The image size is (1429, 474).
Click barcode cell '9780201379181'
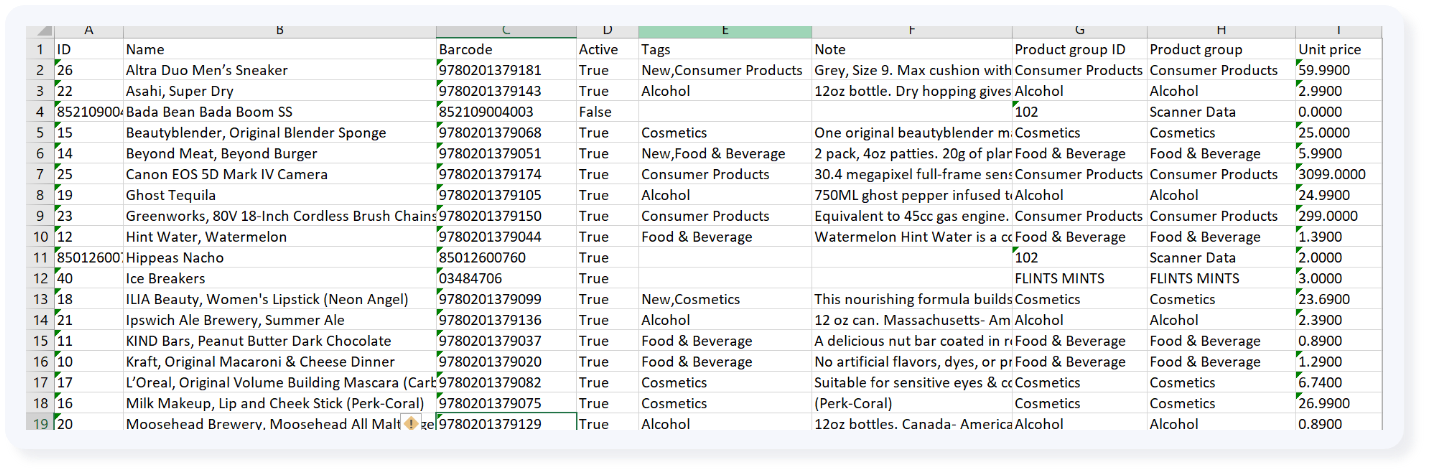click(x=506, y=70)
